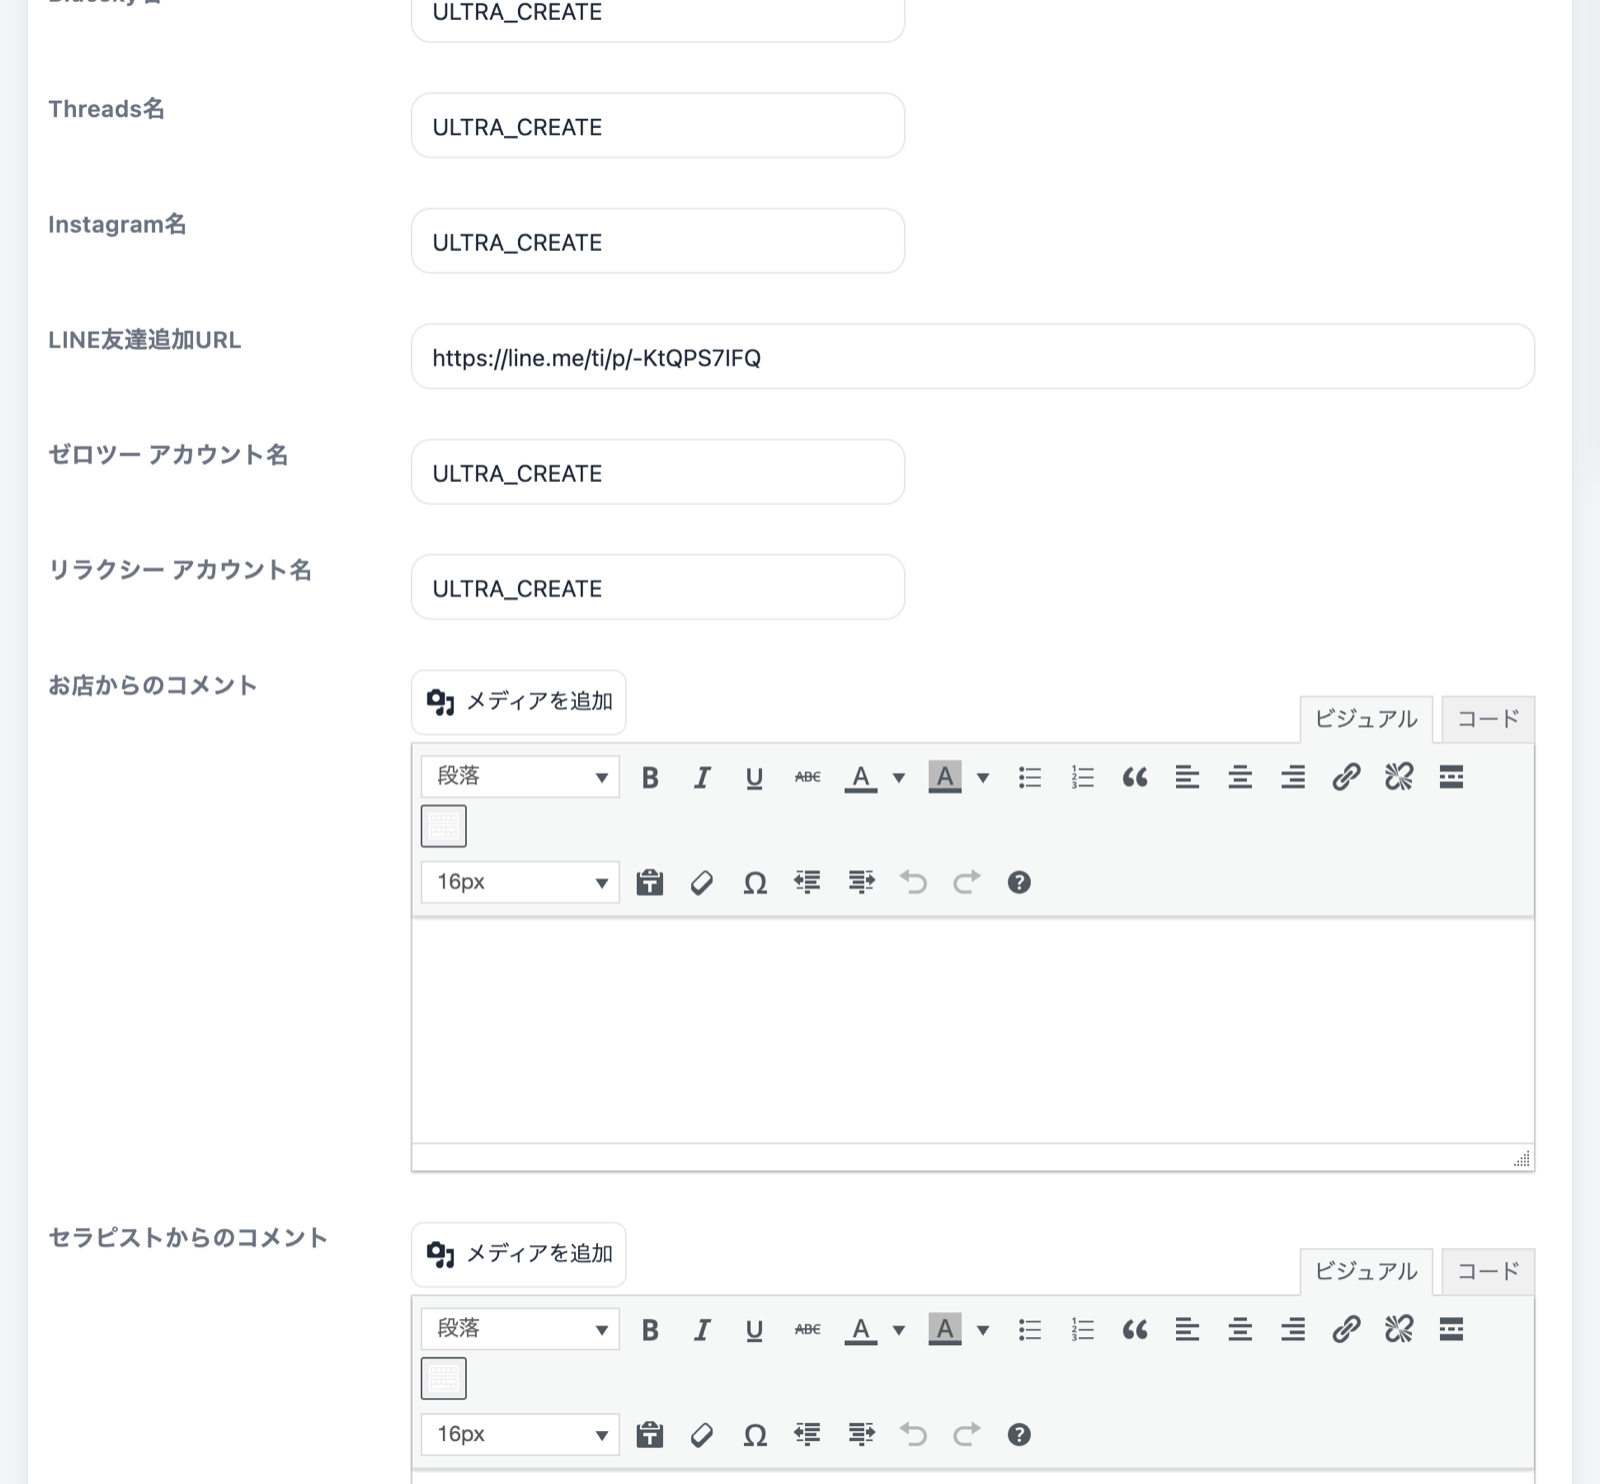
Task: Insert blockquote in セラピストからのコメント editor
Action: 1135,1329
